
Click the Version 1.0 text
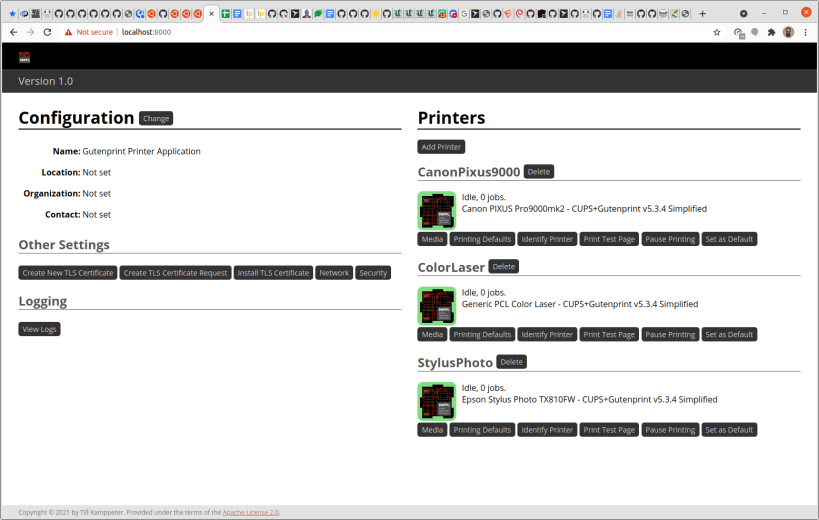point(45,81)
